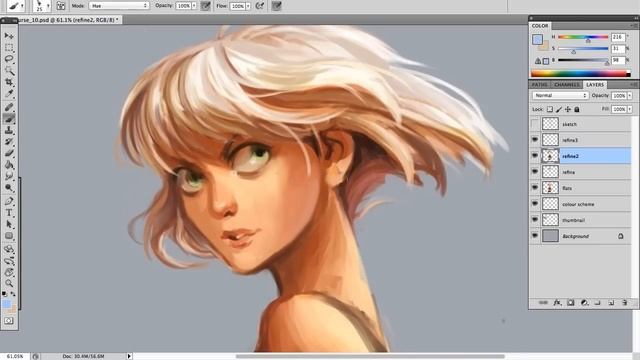Select the Quick Selection tool
Image resolution: width=640 pixels, height=360 pixels.
(9, 71)
